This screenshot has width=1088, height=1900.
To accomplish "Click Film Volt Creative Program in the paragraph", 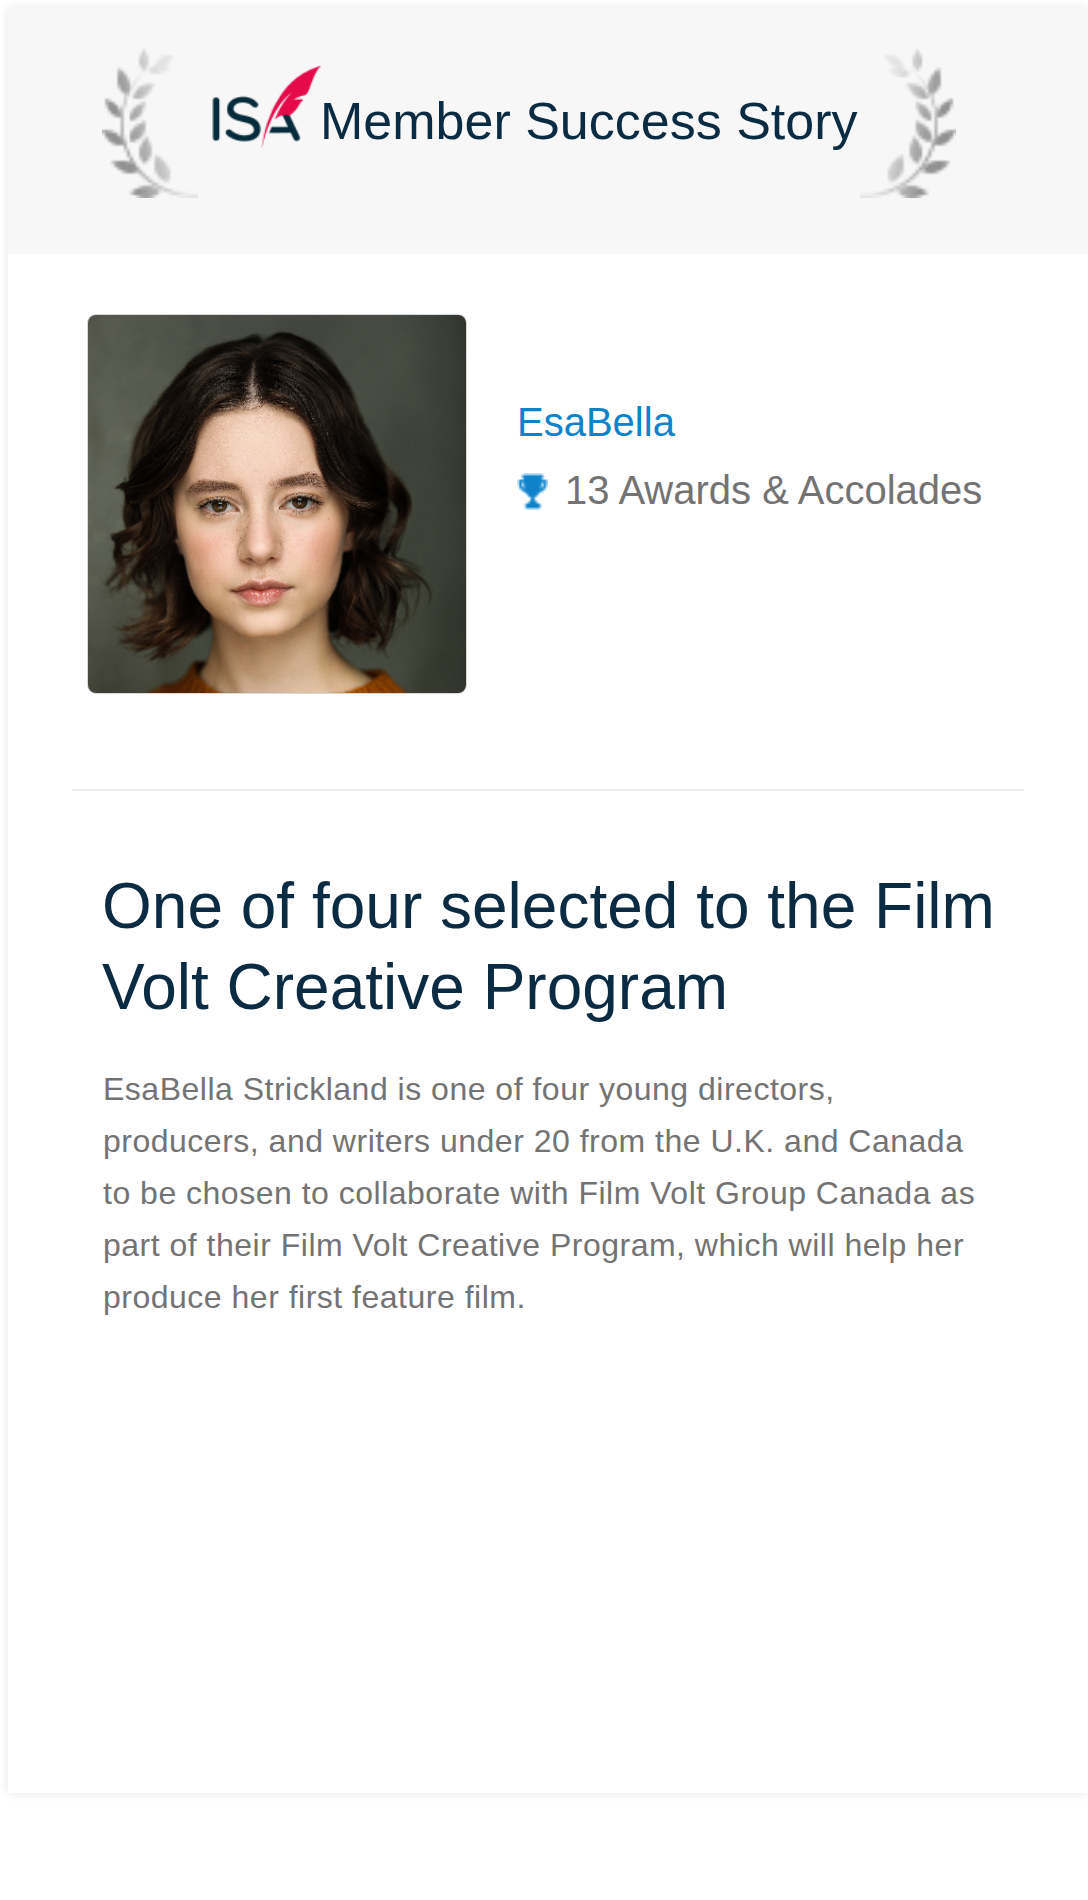I will point(478,1245).
